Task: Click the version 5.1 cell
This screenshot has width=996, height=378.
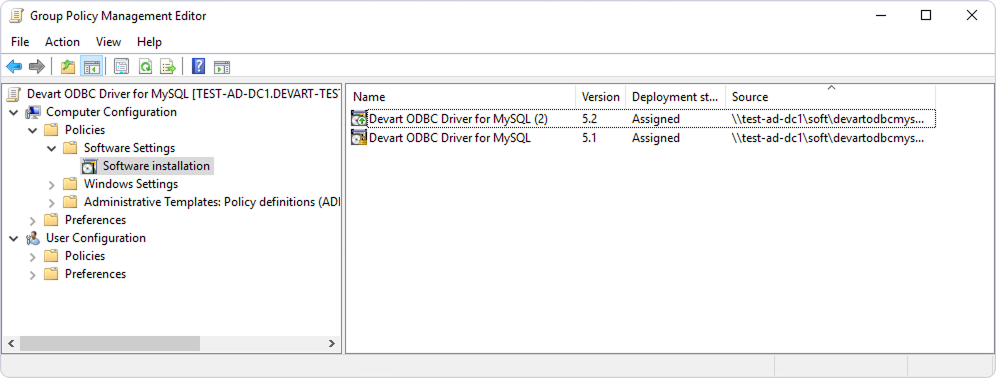Action: point(589,138)
